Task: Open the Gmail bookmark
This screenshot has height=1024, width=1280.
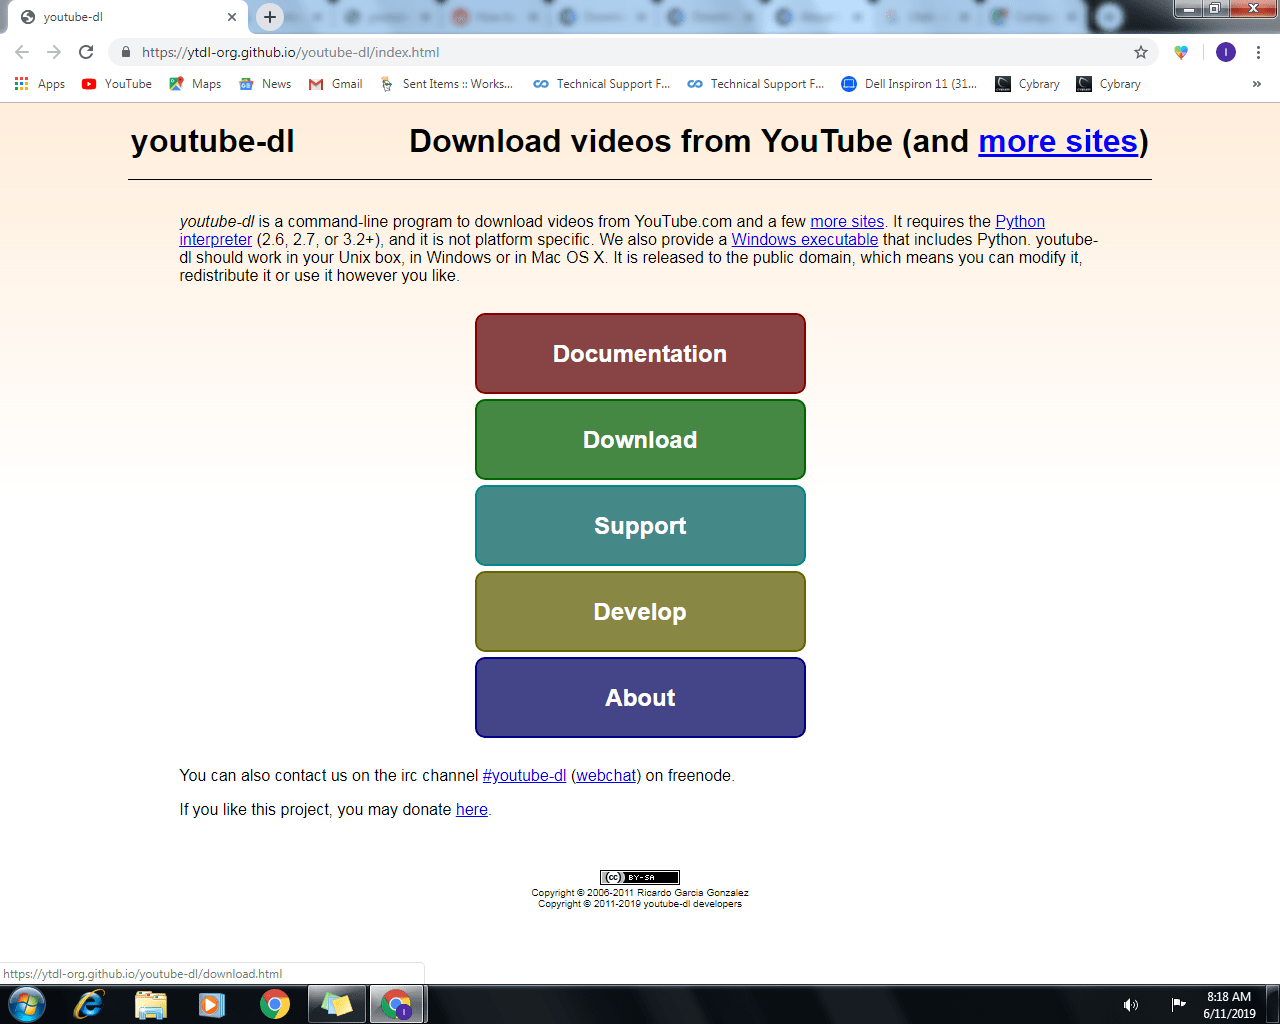Action: coord(336,84)
